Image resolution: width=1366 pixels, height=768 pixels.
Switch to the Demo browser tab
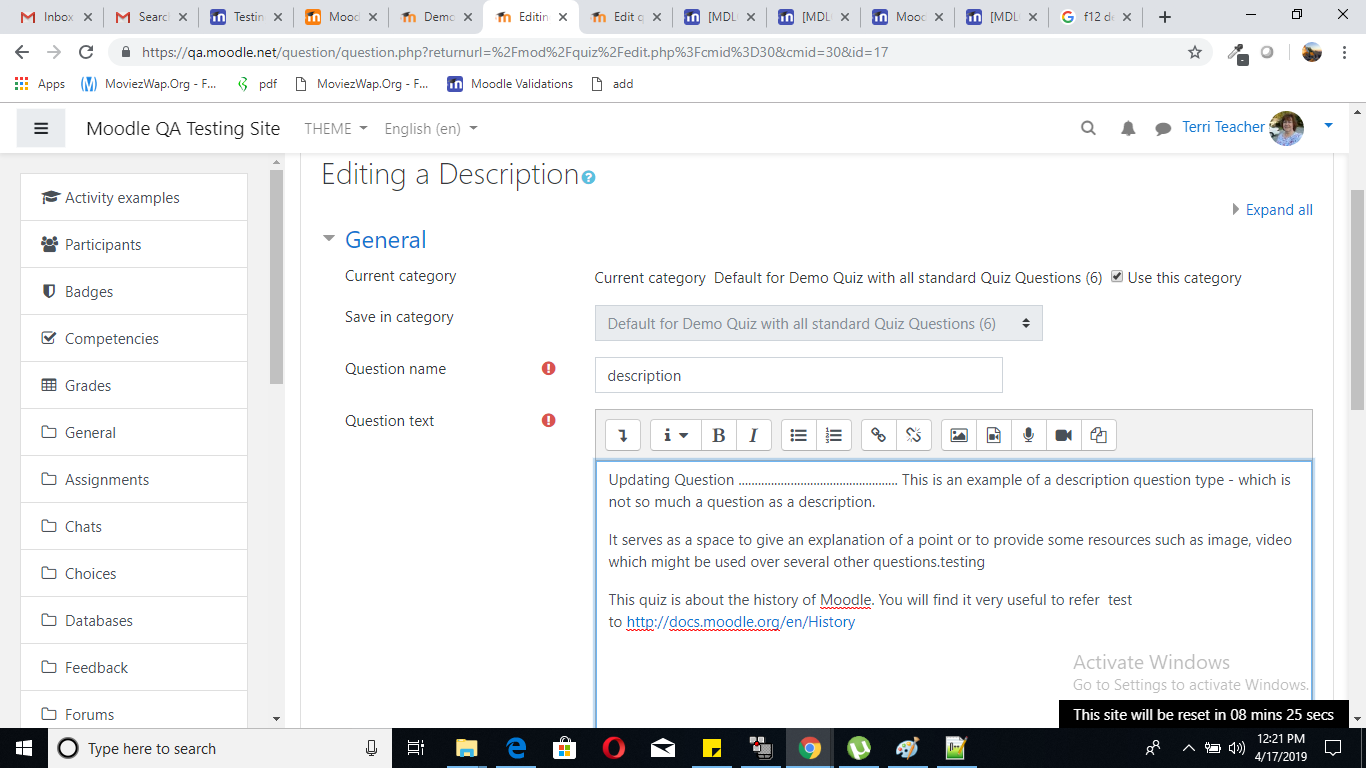click(435, 17)
